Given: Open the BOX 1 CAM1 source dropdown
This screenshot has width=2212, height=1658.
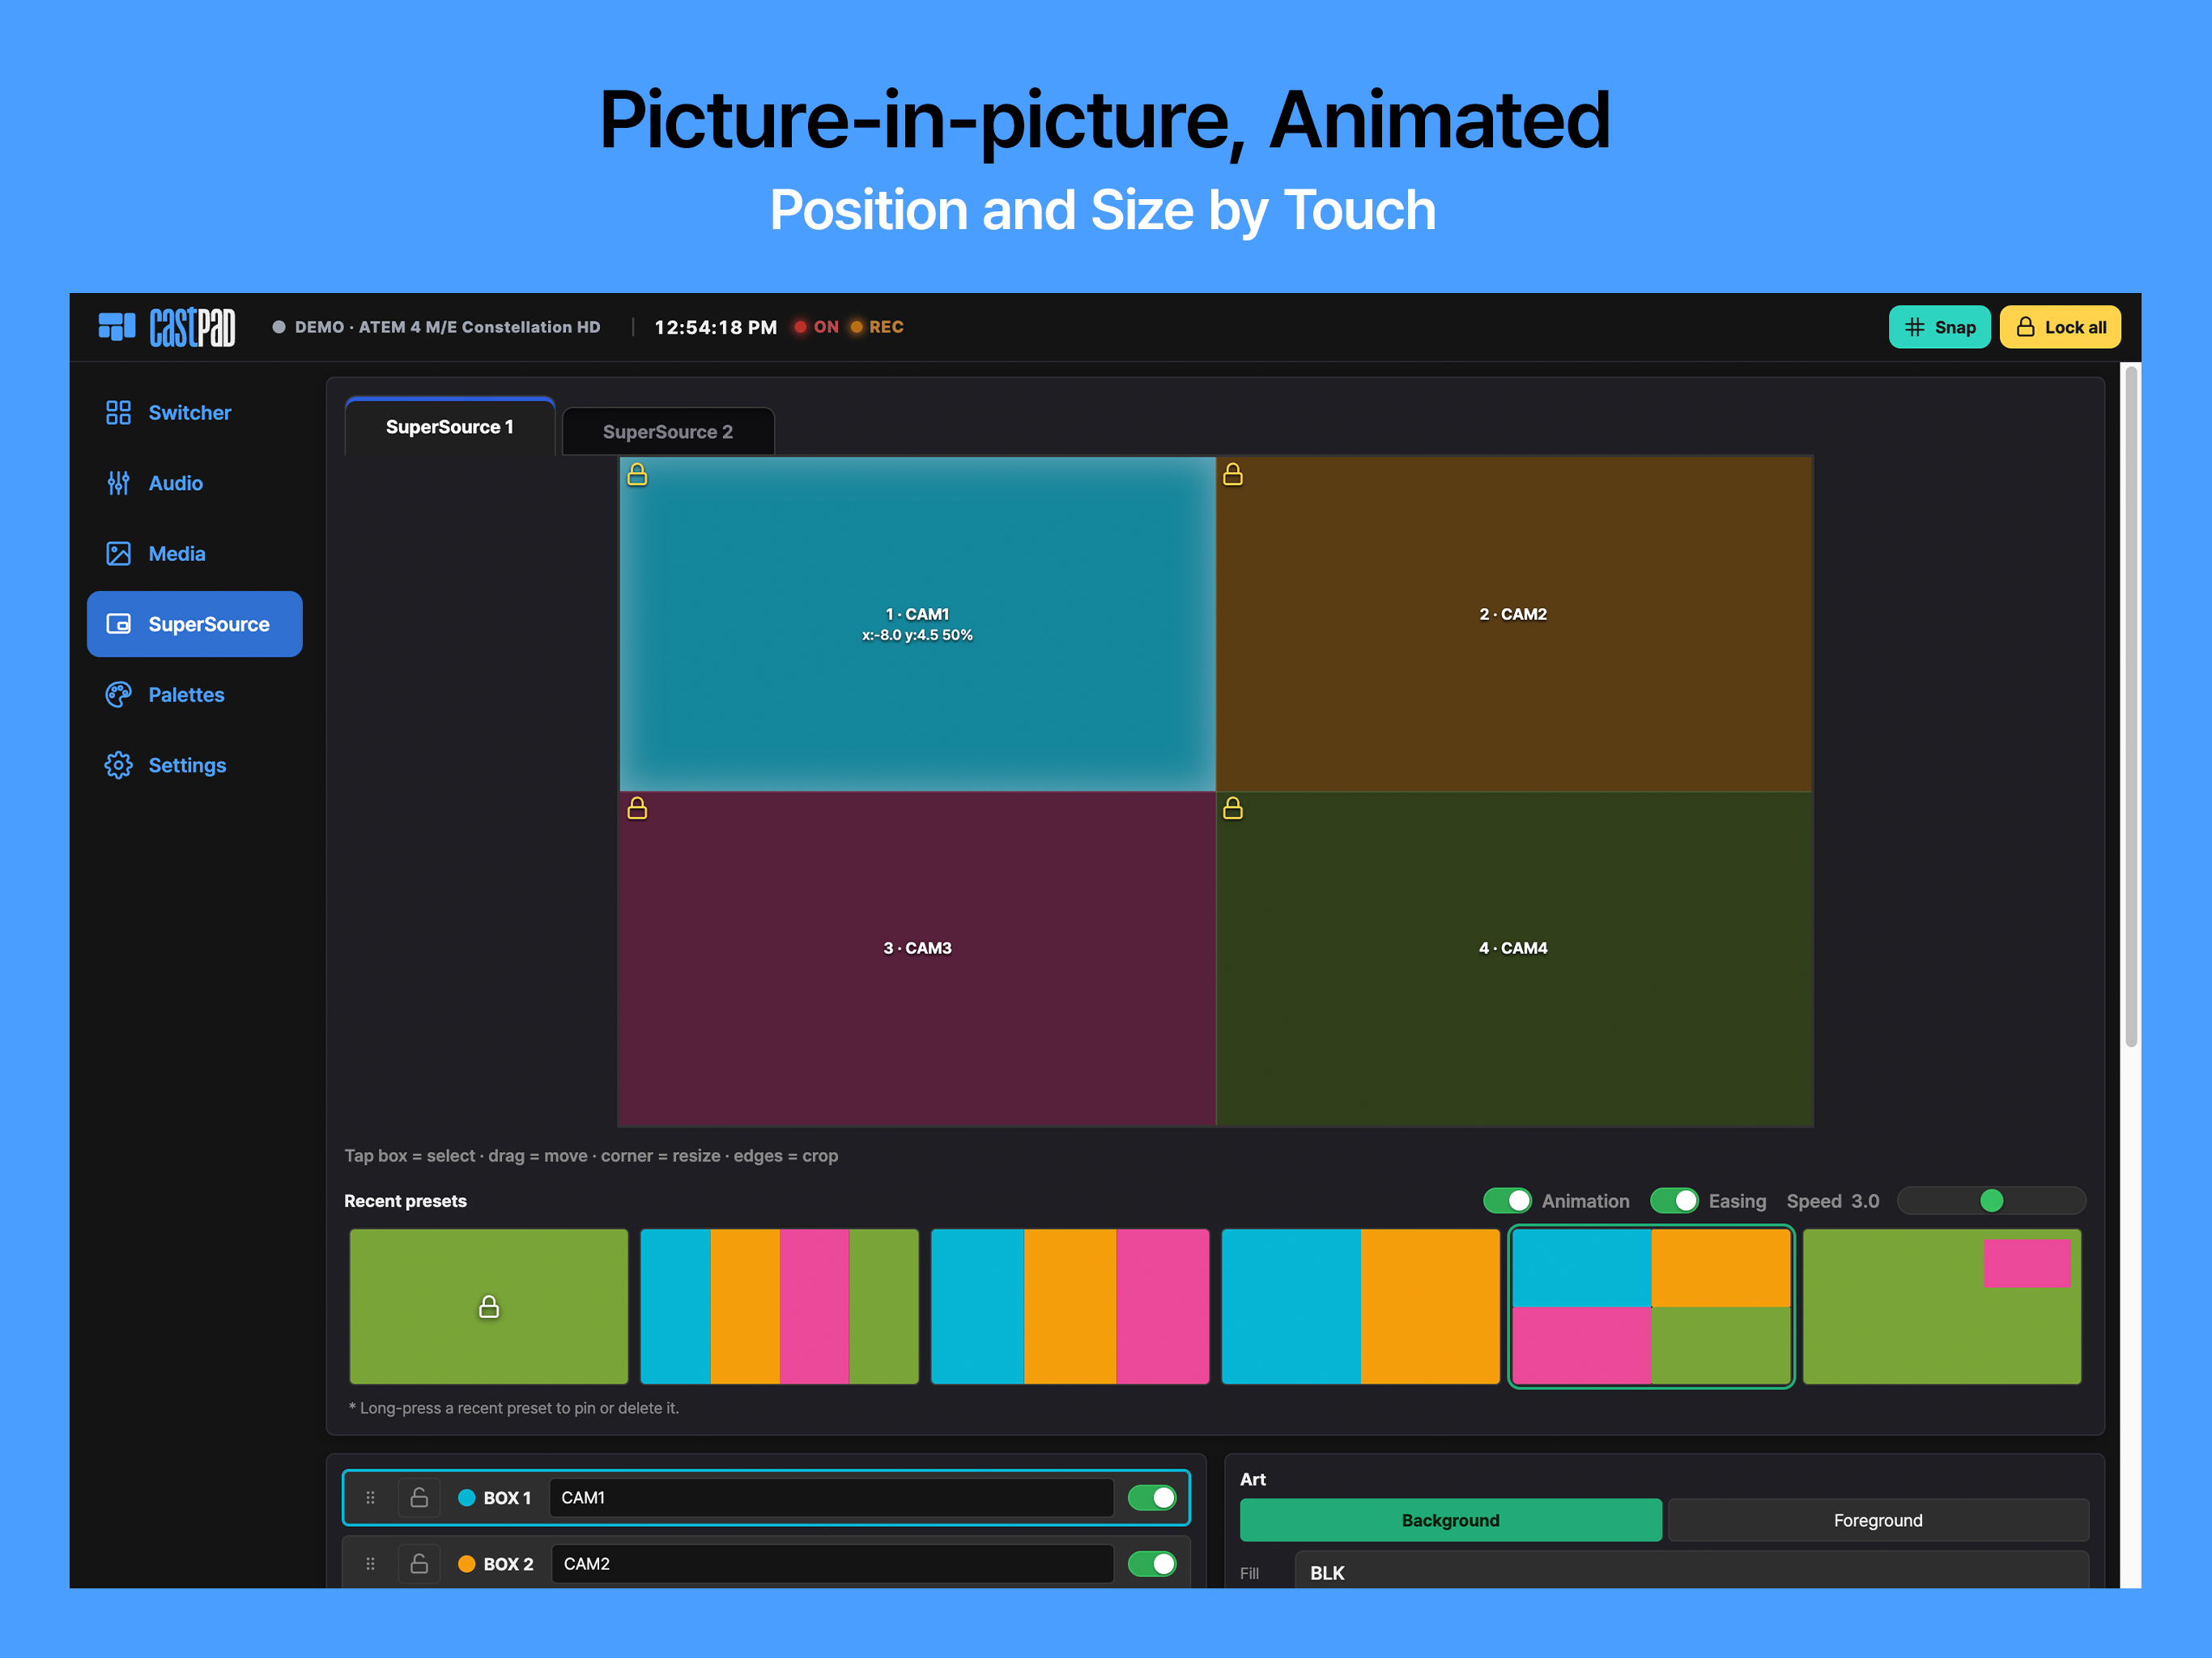Looking at the screenshot, I should (831, 1497).
